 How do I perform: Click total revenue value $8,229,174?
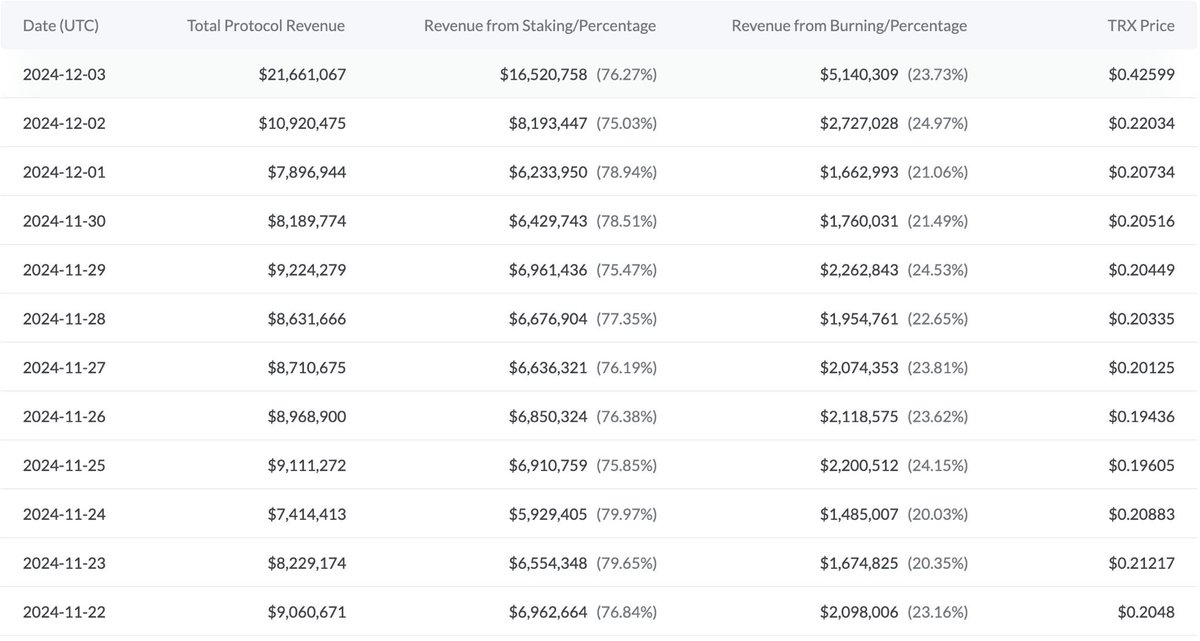[x=307, y=564]
